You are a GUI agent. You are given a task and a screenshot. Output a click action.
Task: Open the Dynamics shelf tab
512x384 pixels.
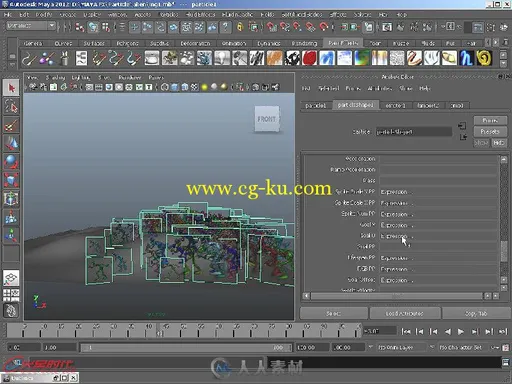tap(269, 43)
